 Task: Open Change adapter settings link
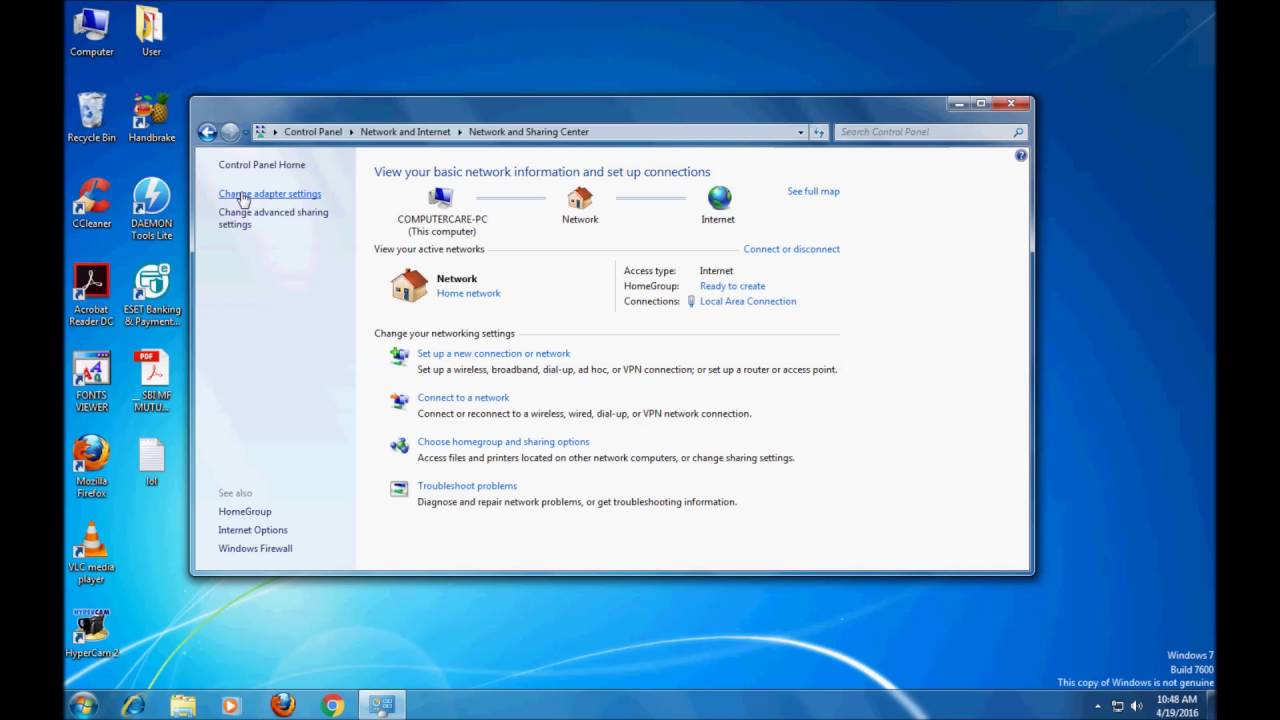point(270,194)
